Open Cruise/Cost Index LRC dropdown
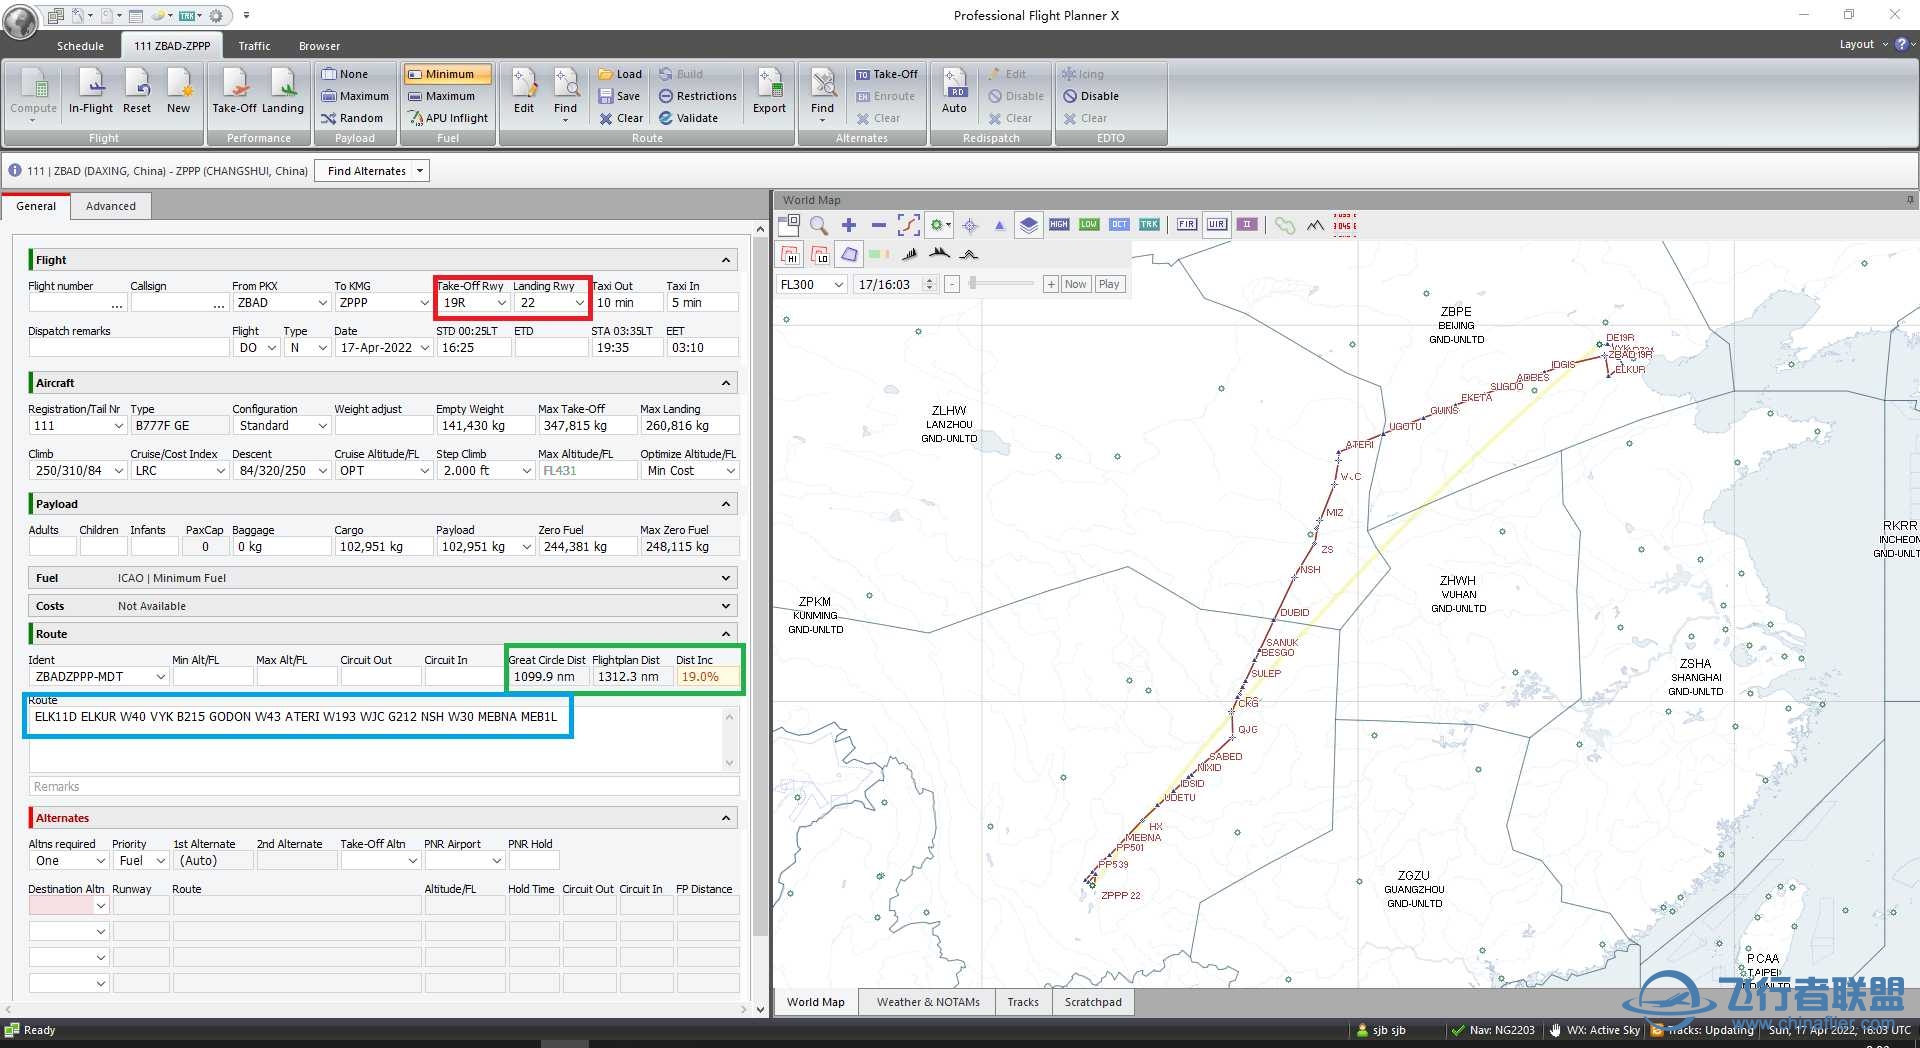 click(x=220, y=471)
